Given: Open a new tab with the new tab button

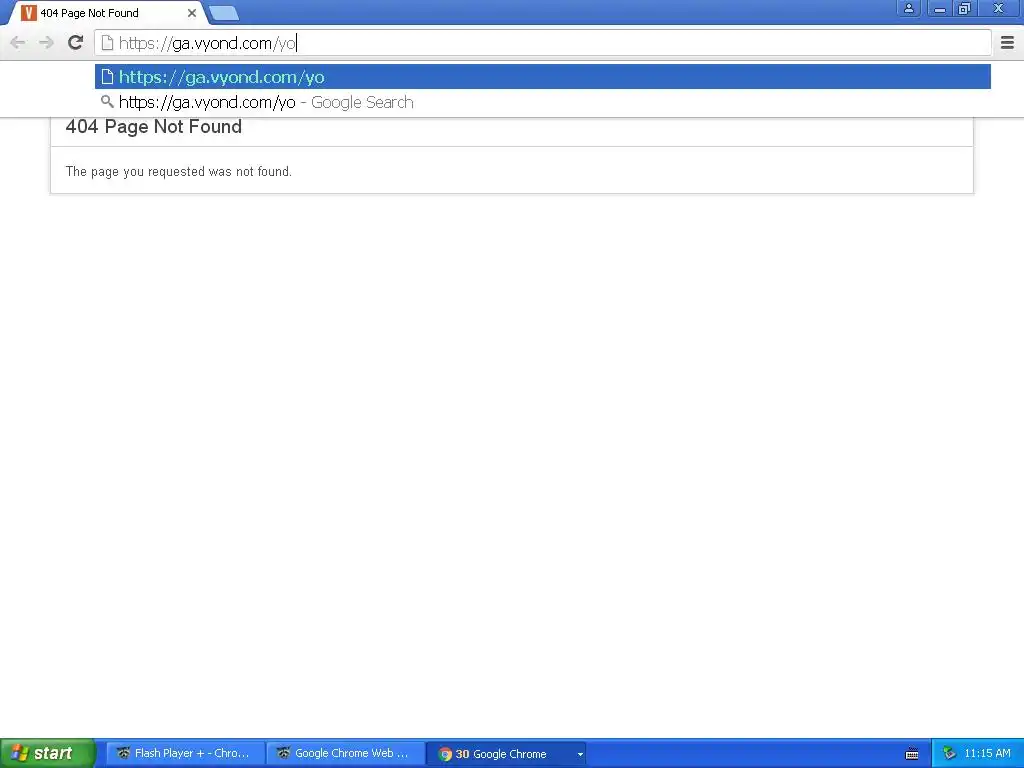Looking at the screenshot, I should coord(224,13).
